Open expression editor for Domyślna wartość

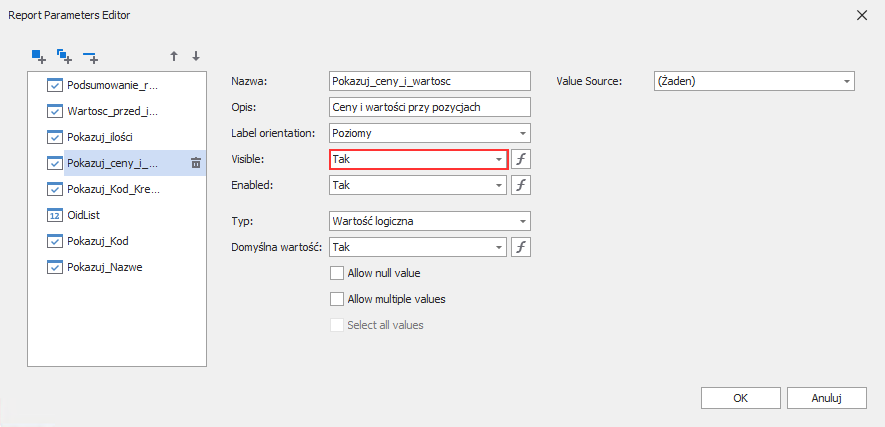point(521,247)
